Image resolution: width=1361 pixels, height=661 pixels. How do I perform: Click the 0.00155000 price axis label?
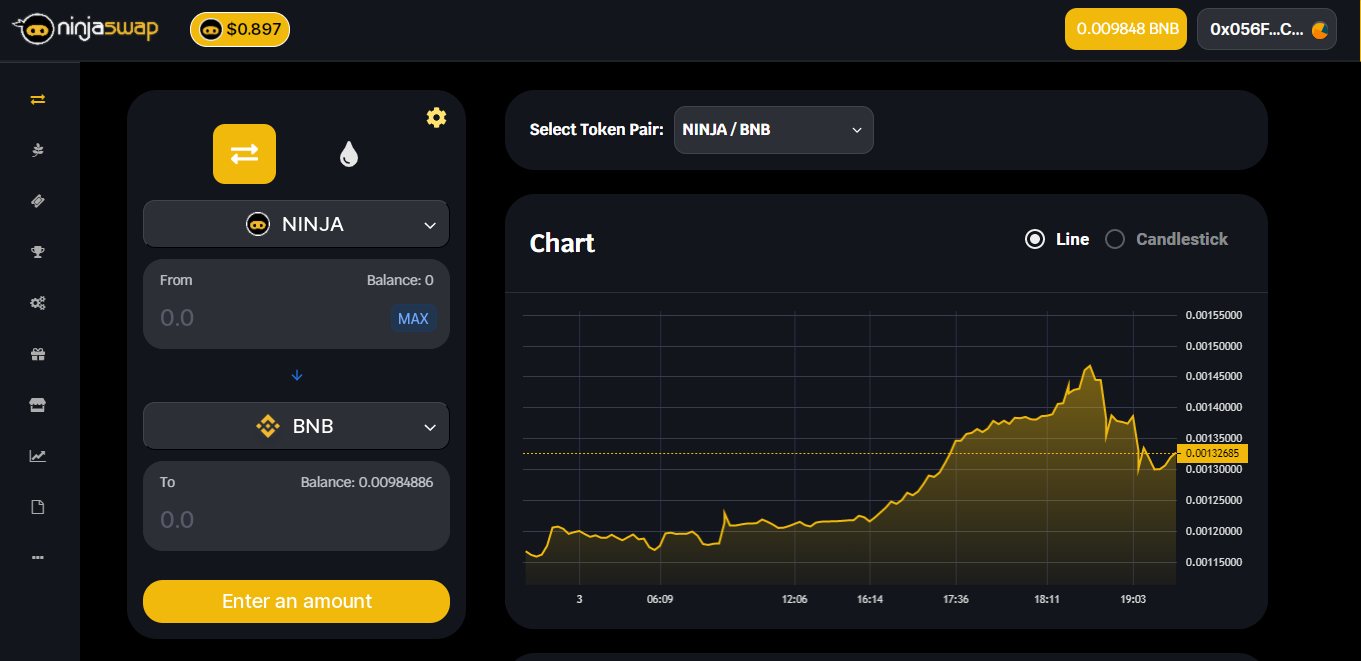point(1214,315)
